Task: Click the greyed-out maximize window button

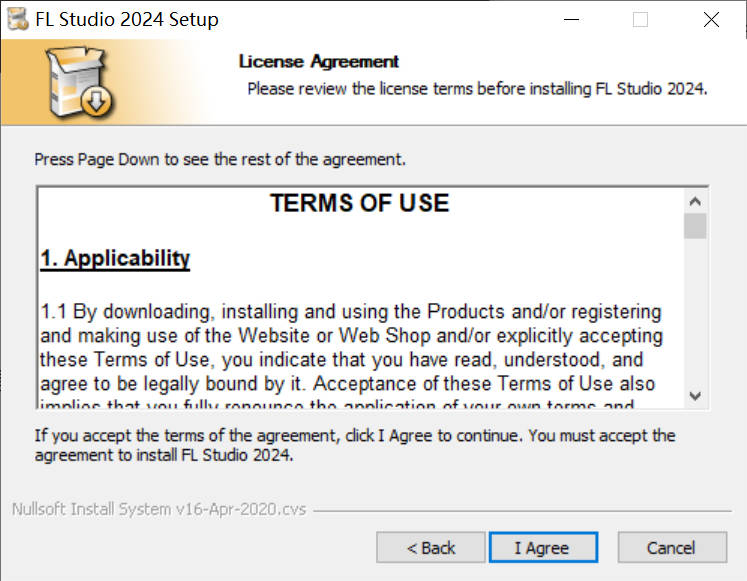Action: point(640,19)
